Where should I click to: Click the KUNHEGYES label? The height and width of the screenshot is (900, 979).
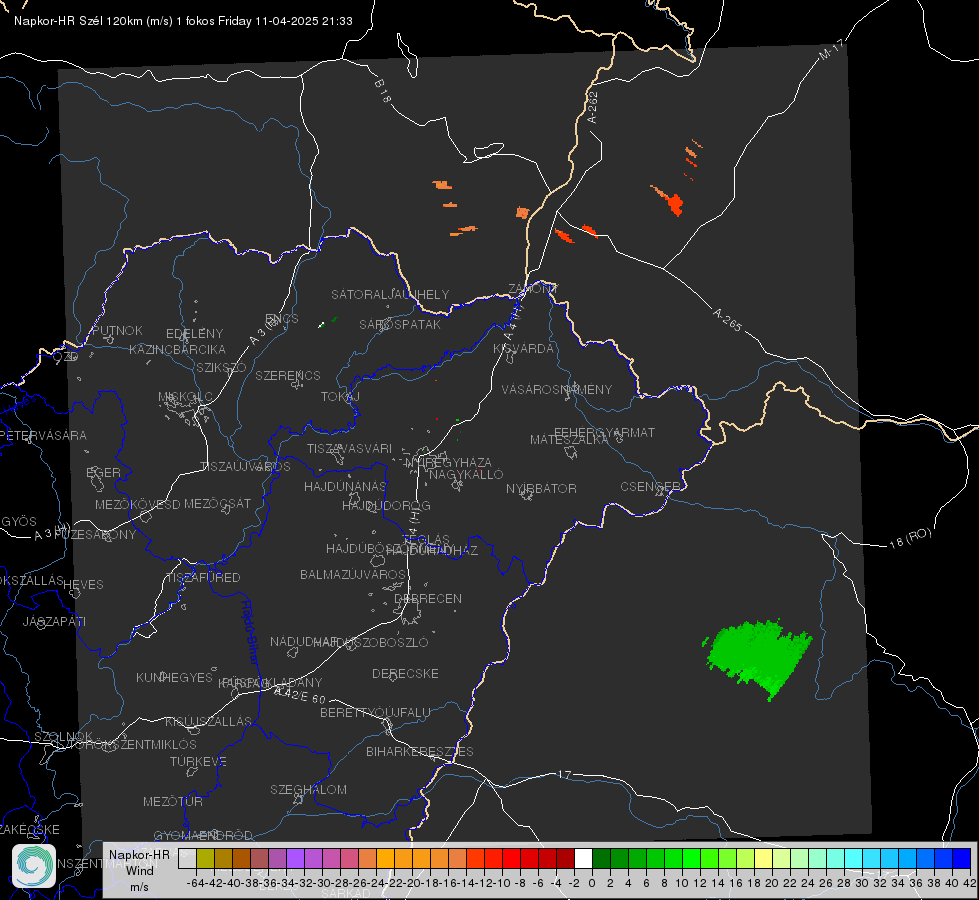tap(175, 677)
